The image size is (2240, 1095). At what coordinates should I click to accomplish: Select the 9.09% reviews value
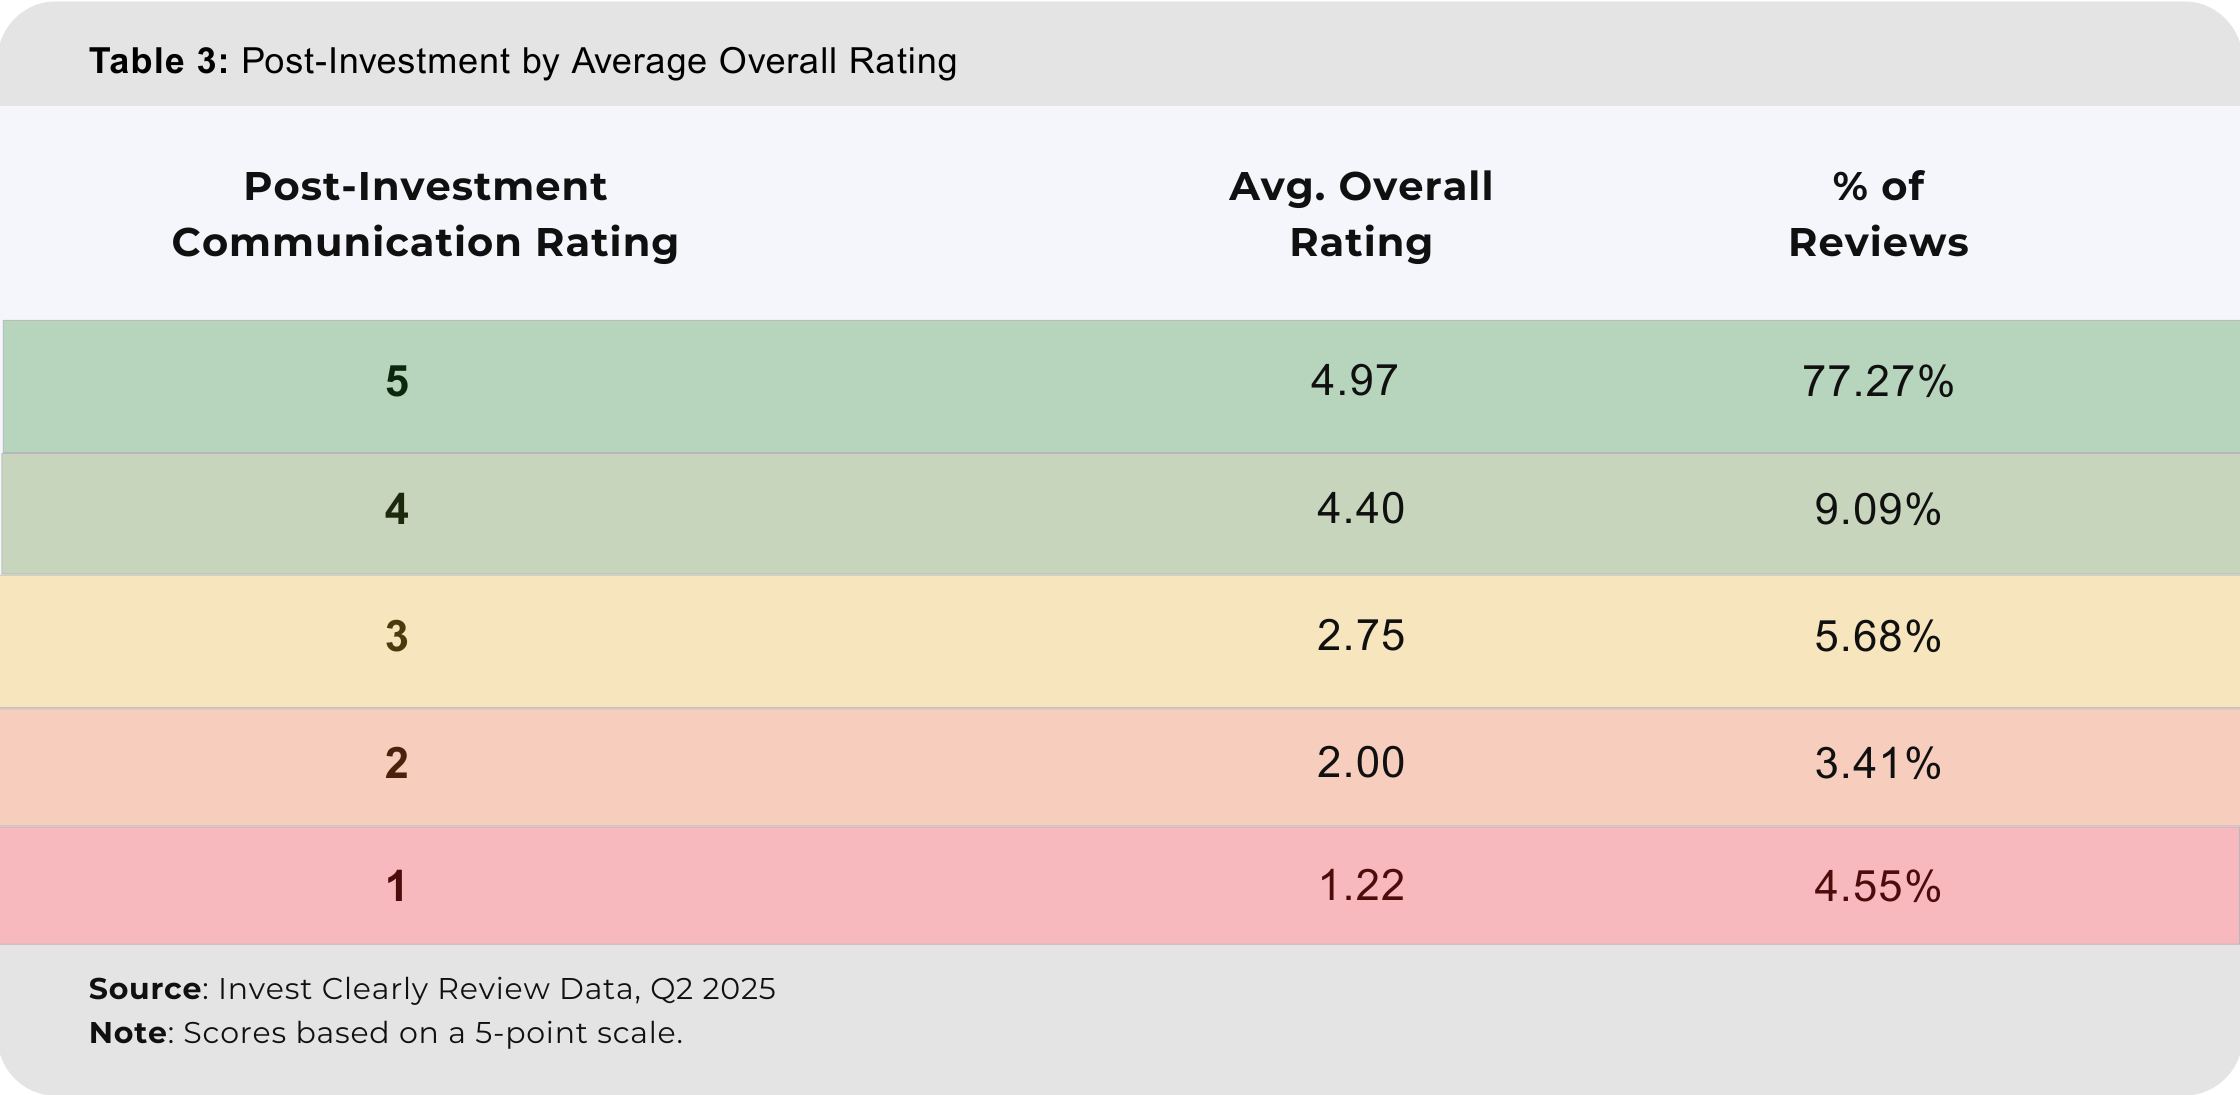(x=1877, y=510)
